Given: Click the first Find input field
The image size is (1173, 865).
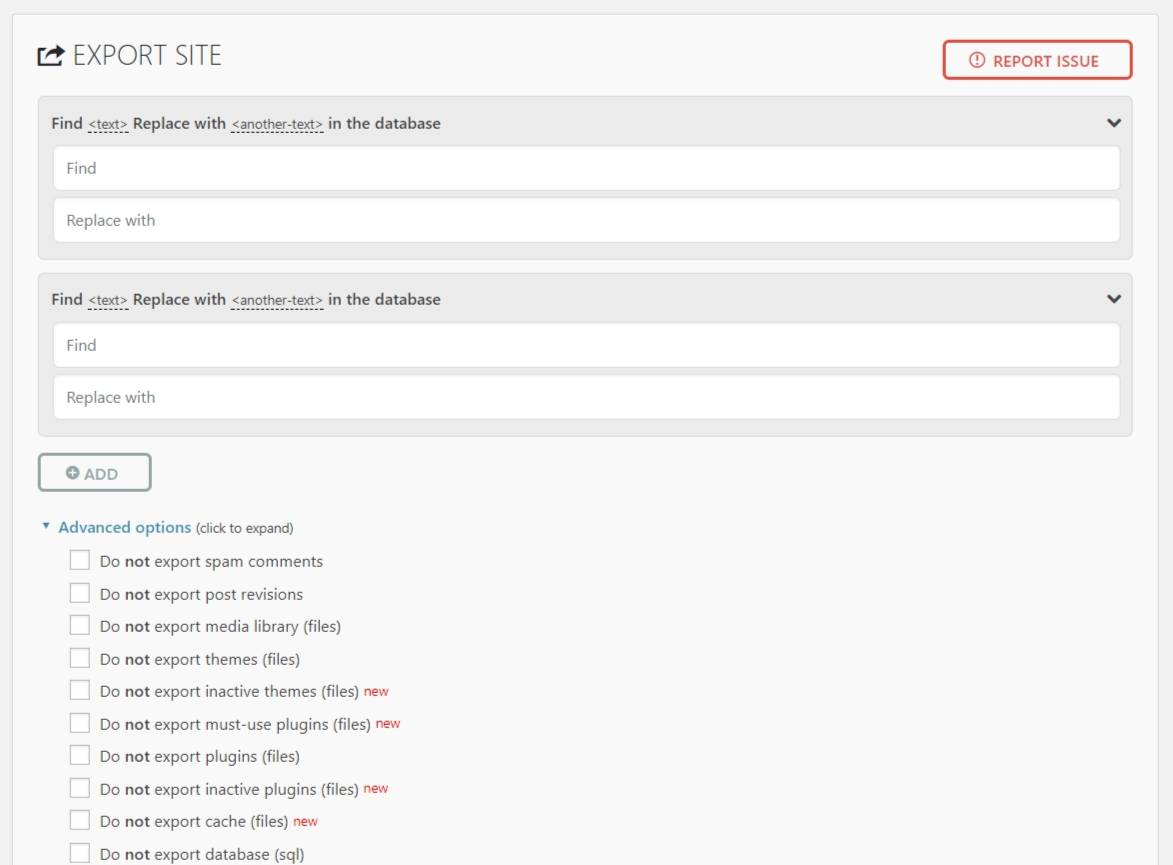Looking at the screenshot, I should point(585,168).
